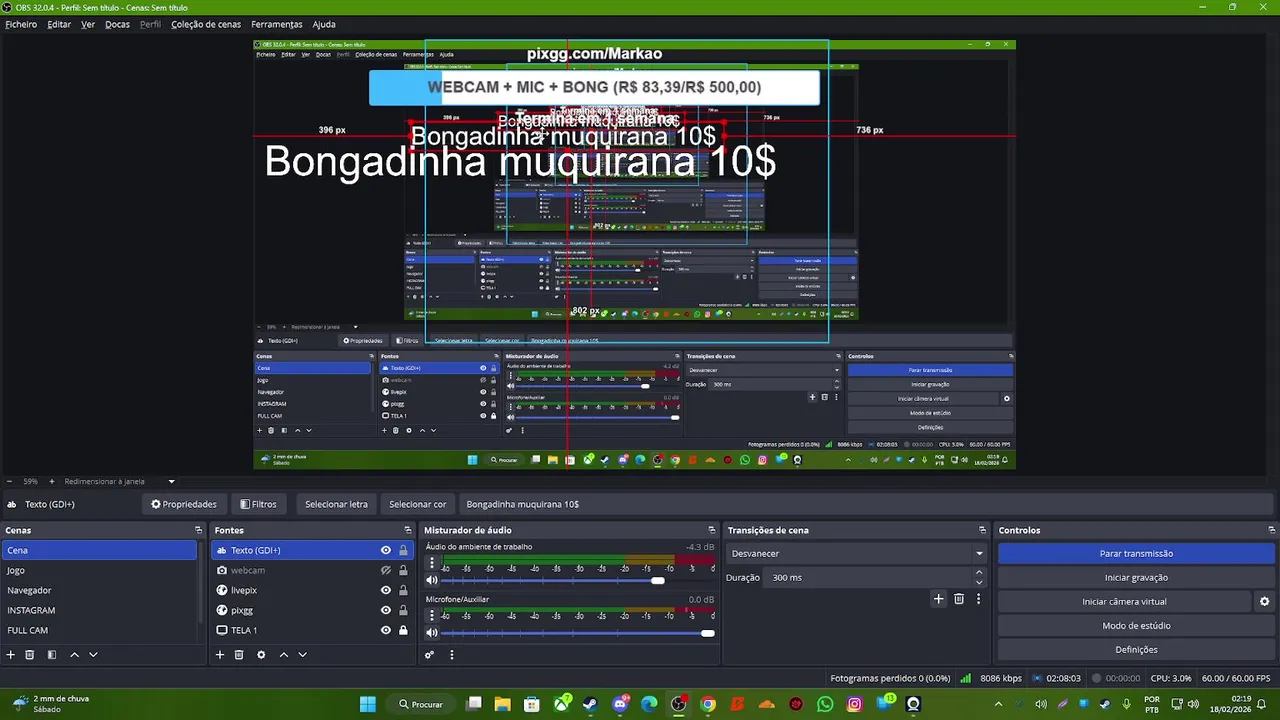Open options dots for Áudio do ambiente de trabalho
Screen dimensions: 1280x720
(x=432, y=563)
